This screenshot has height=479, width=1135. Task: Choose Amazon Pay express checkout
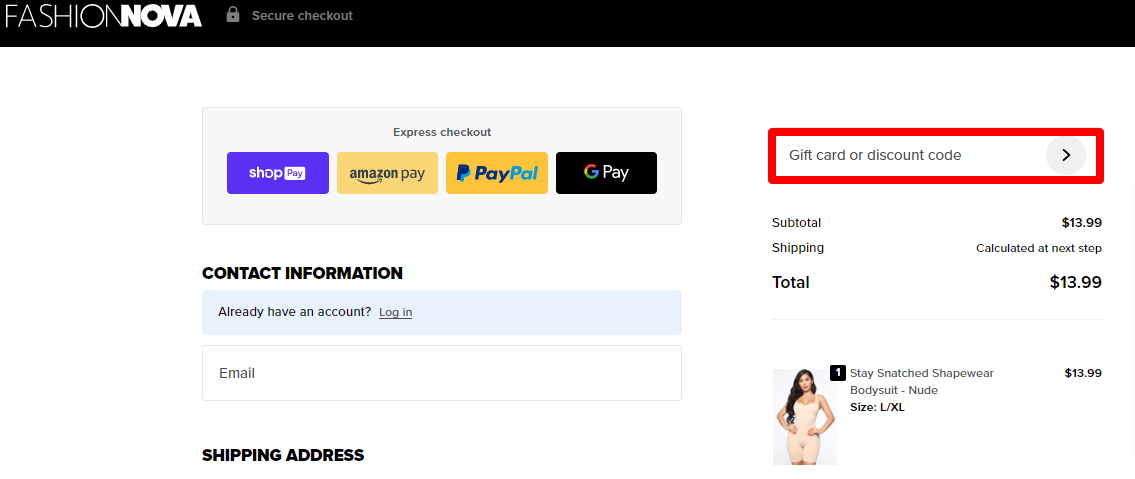tap(387, 173)
